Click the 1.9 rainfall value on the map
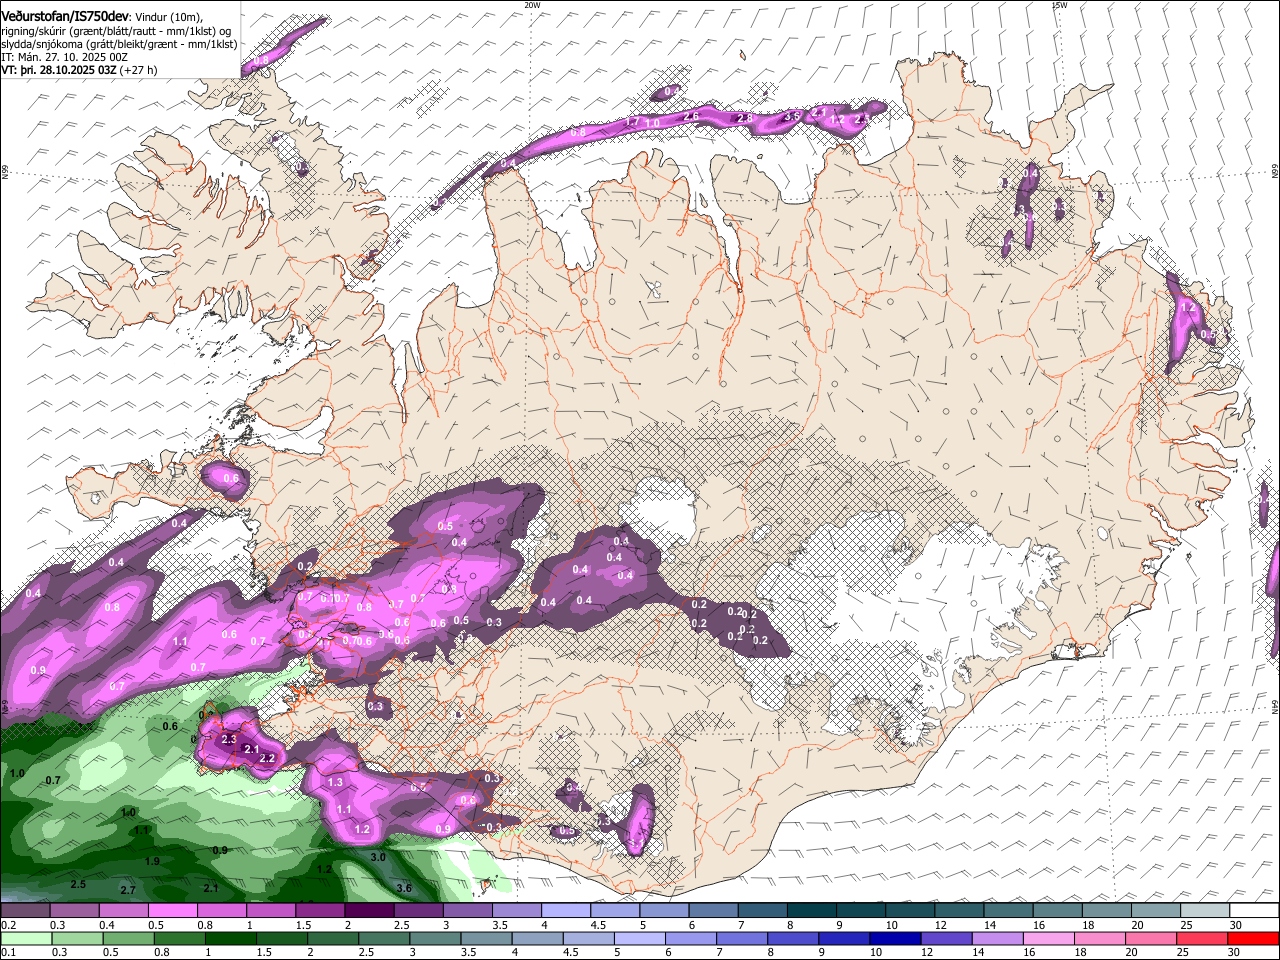Viewport: 1280px width, 960px height. click(x=152, y=861)
